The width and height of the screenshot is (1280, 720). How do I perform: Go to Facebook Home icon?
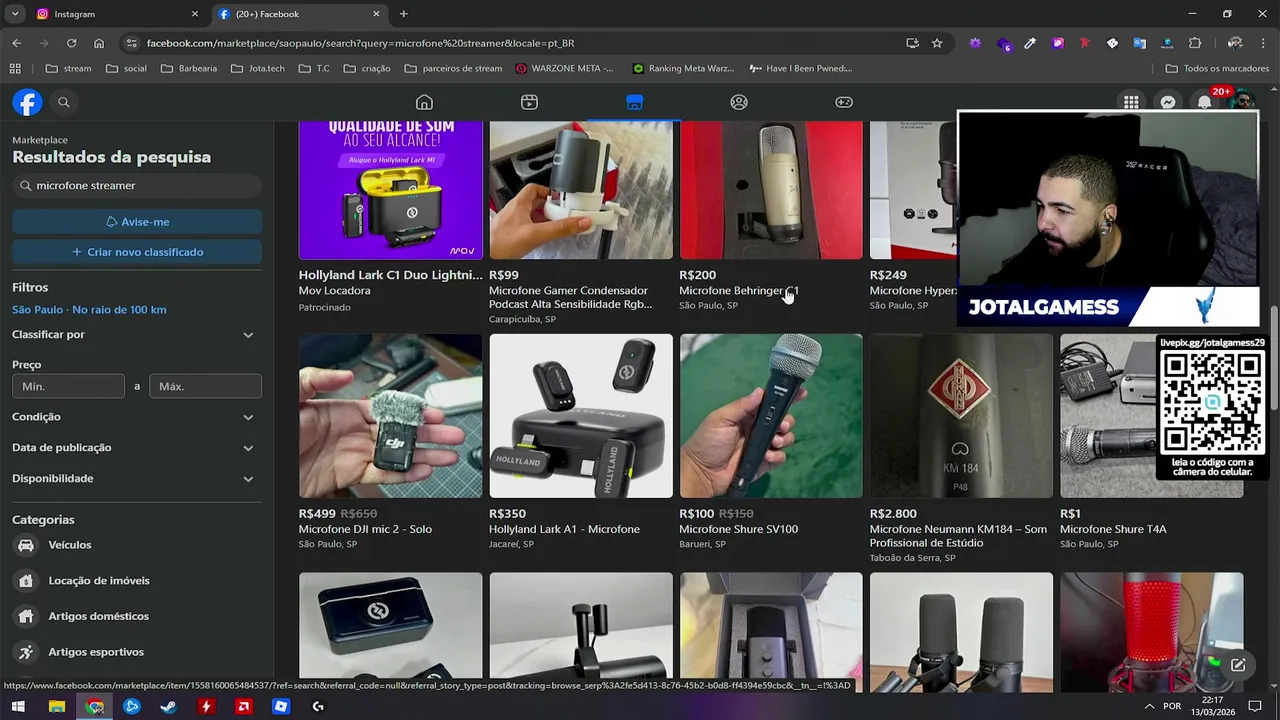pyautogui.click(x=424, y=102)
